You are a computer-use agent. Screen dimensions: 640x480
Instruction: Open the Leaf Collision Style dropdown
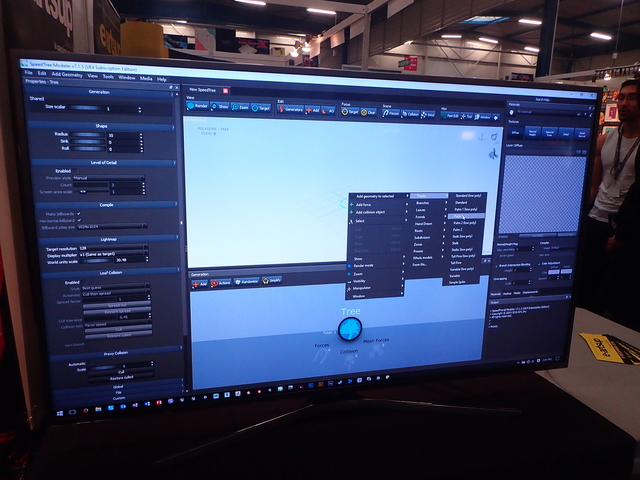pyautogui.click(x=118, y=287)
